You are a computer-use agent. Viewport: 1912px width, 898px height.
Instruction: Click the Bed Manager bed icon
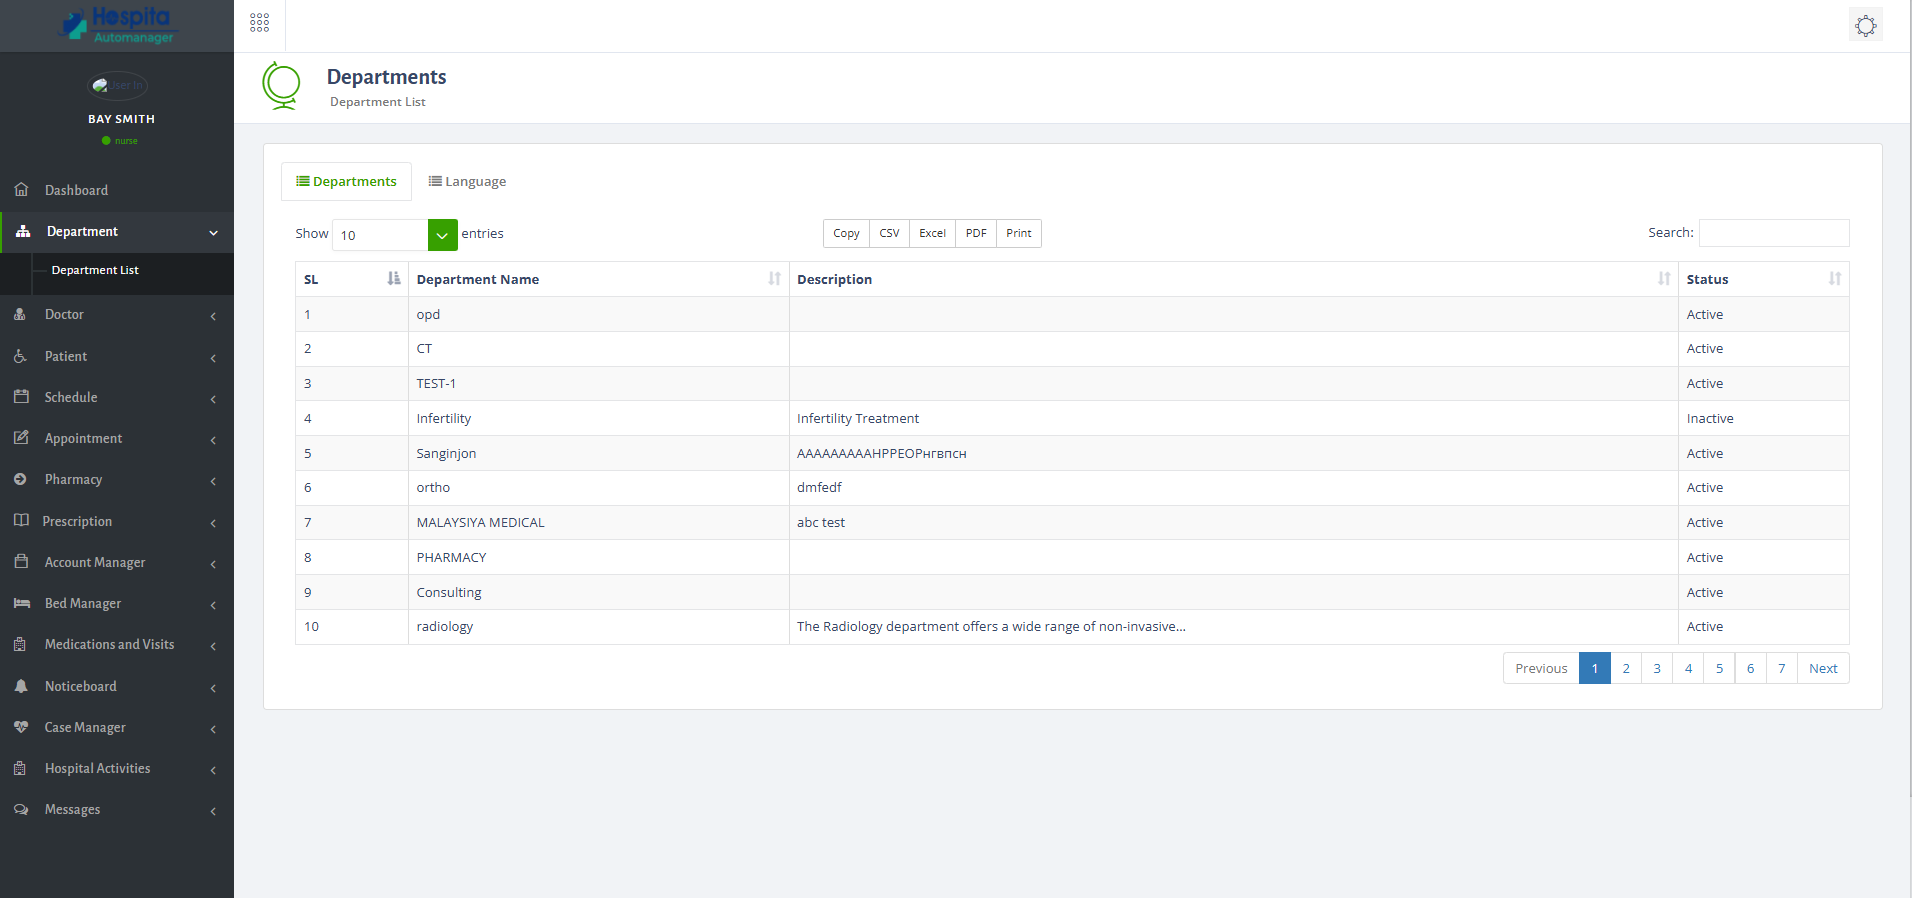(x=21, y=603)
